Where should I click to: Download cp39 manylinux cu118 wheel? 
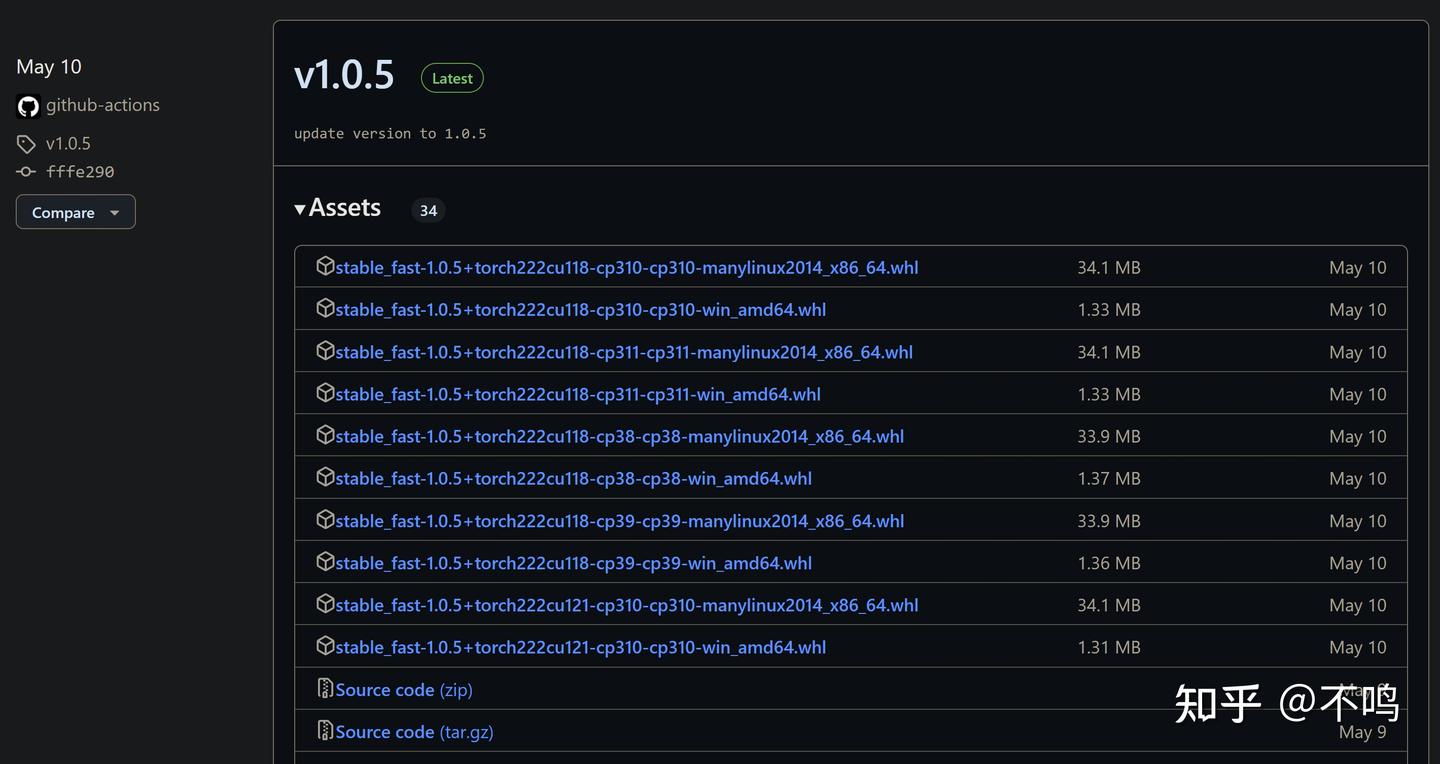click(619, 521)
